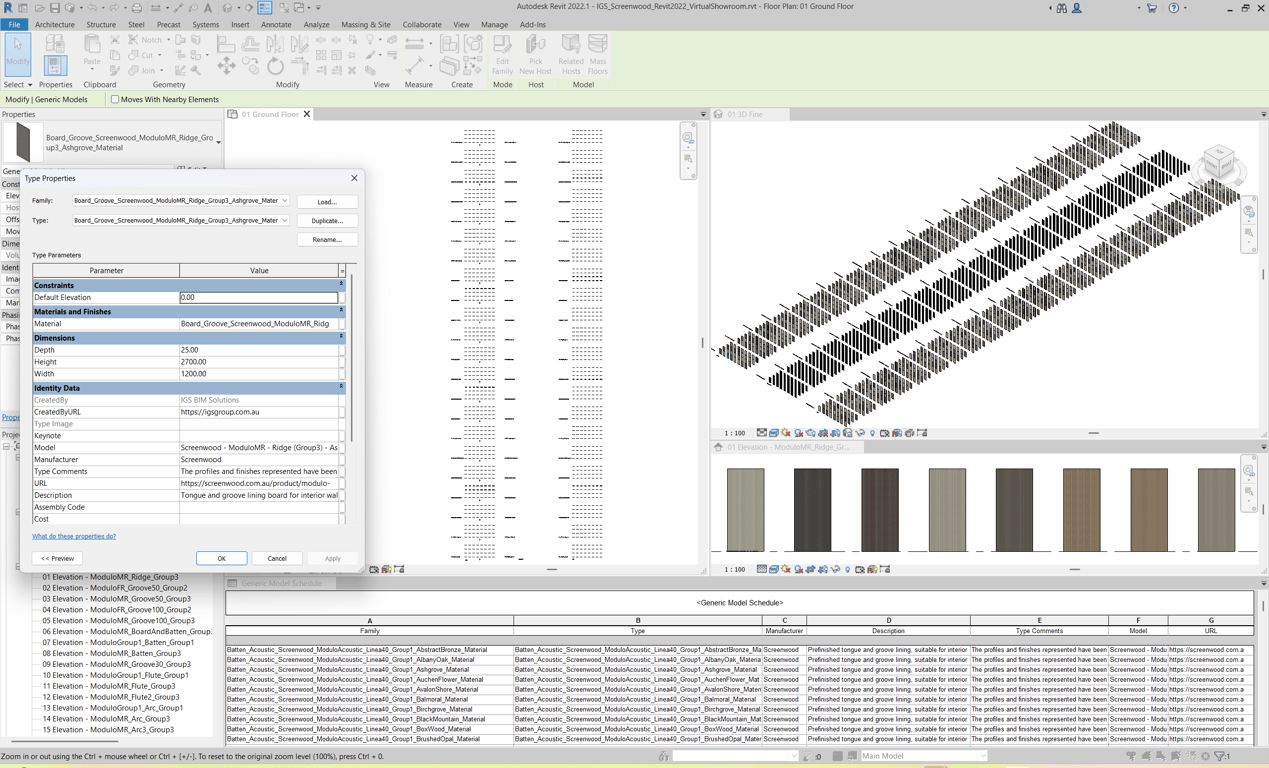The image size is (1269, 768).
Task: Open 'What do these properties do?' link
Action: [x=74, y=537]
